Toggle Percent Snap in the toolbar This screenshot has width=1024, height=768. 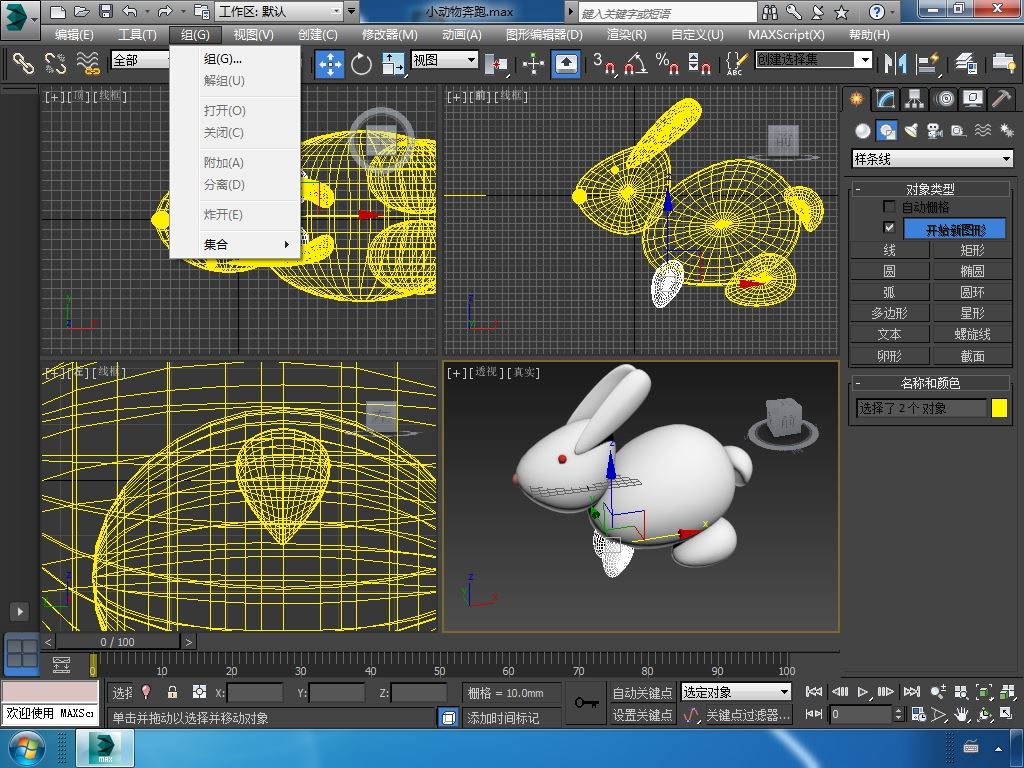coord(667,64)
